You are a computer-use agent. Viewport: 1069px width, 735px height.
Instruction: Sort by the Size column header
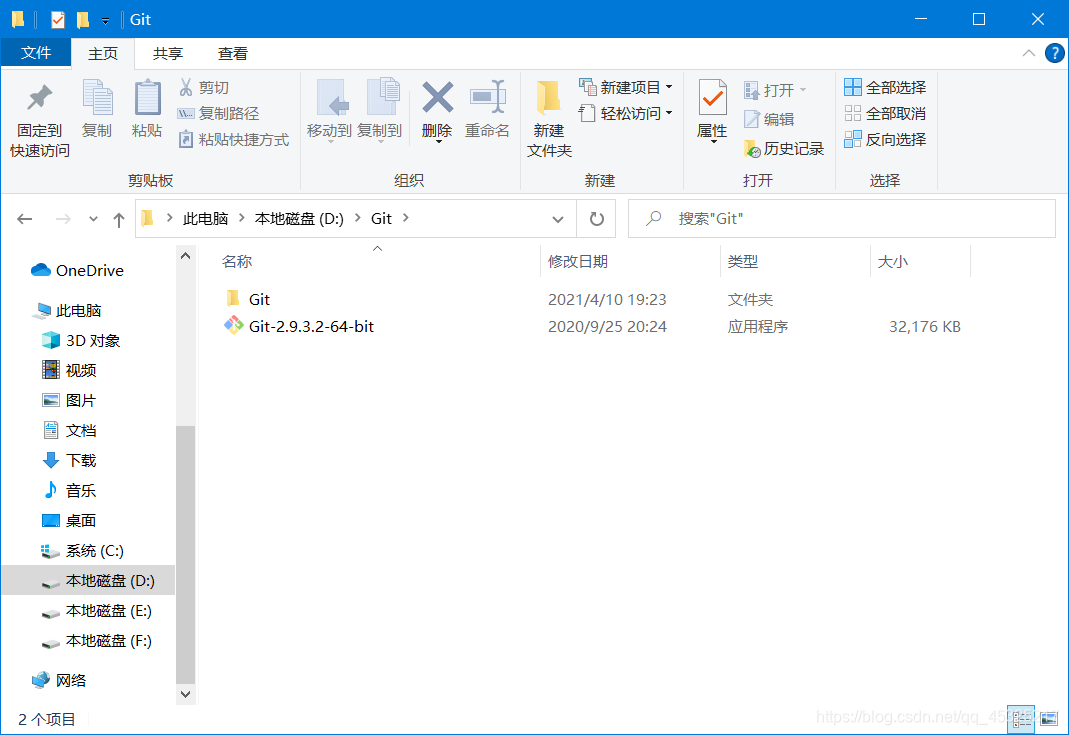tap(920, 261)
